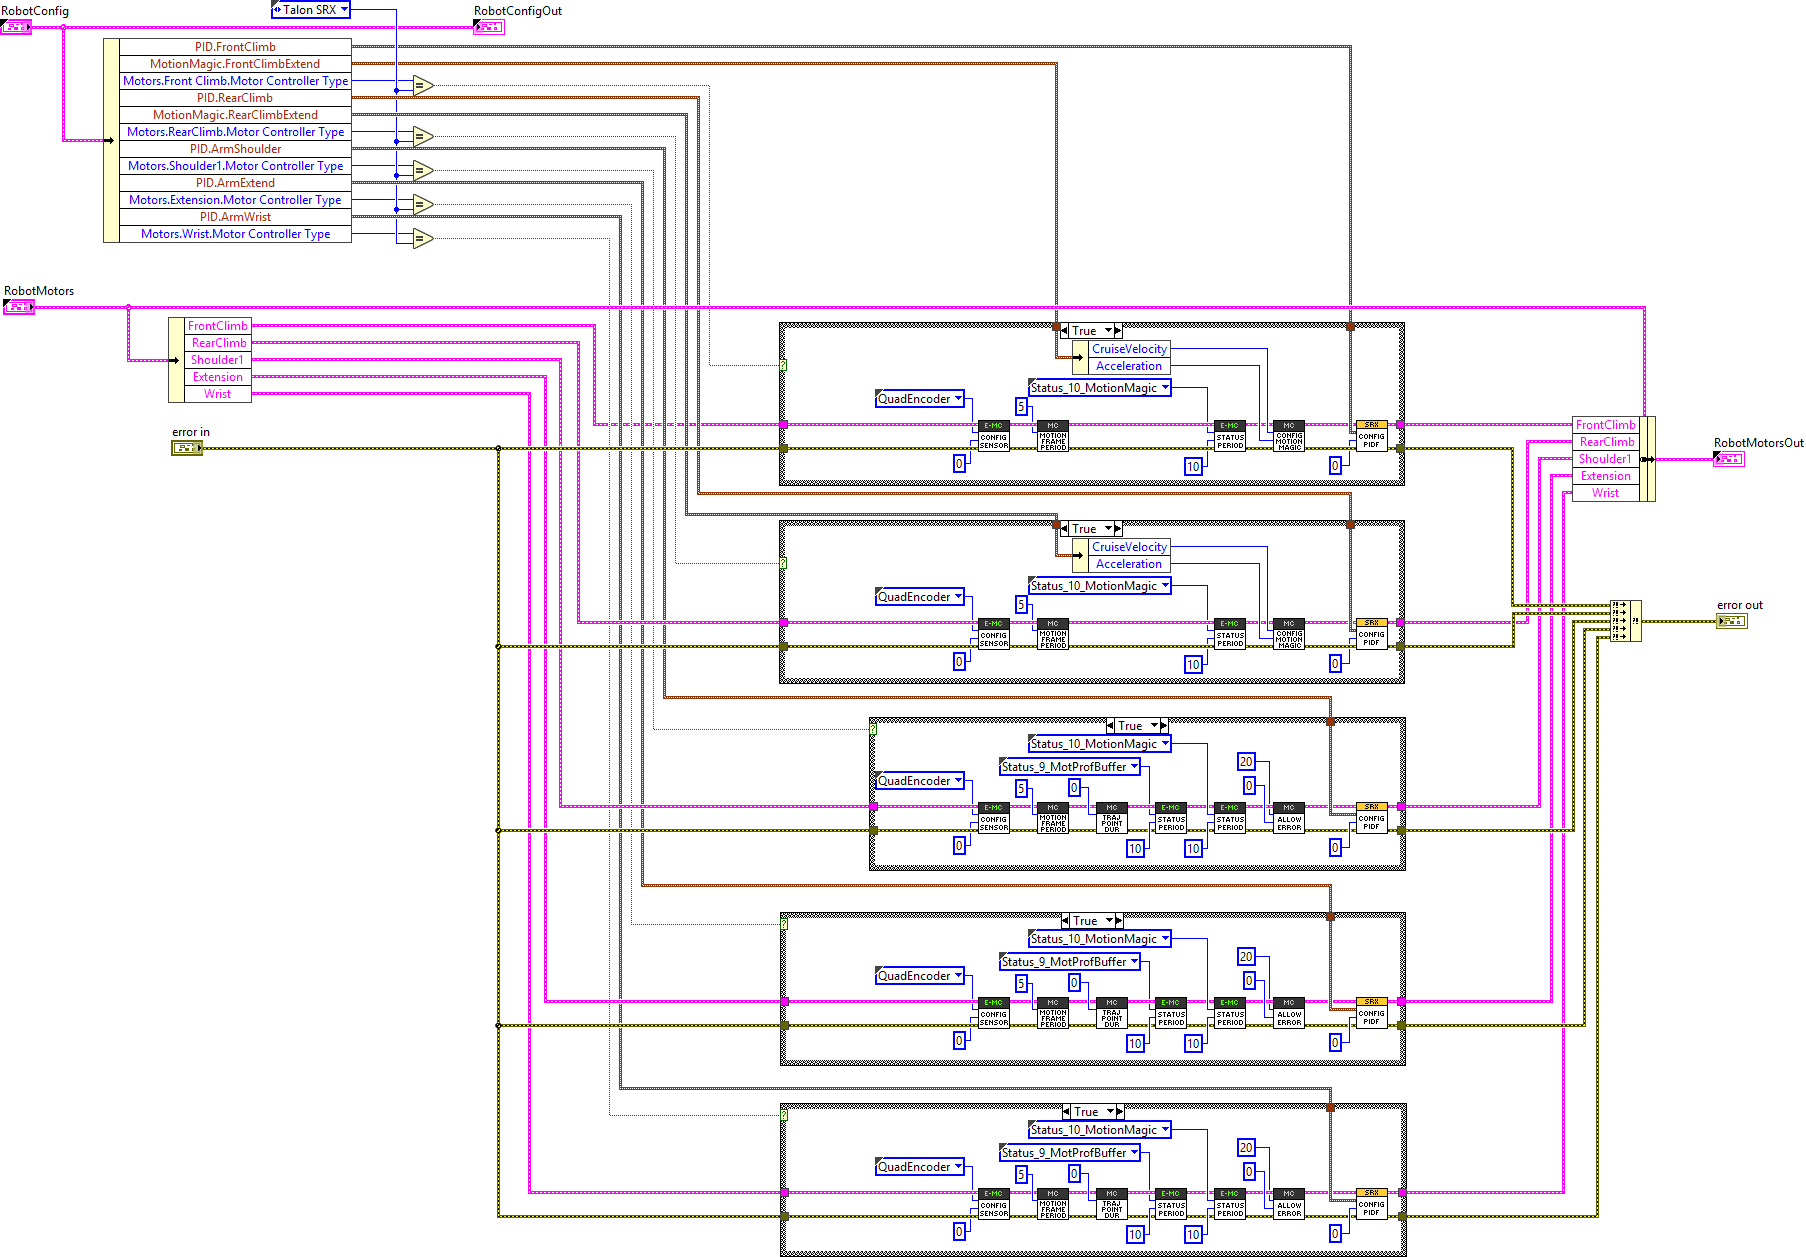1806x1257 pixels.
Task: Select the numeric constant 20
Action: pos(1246,761)
